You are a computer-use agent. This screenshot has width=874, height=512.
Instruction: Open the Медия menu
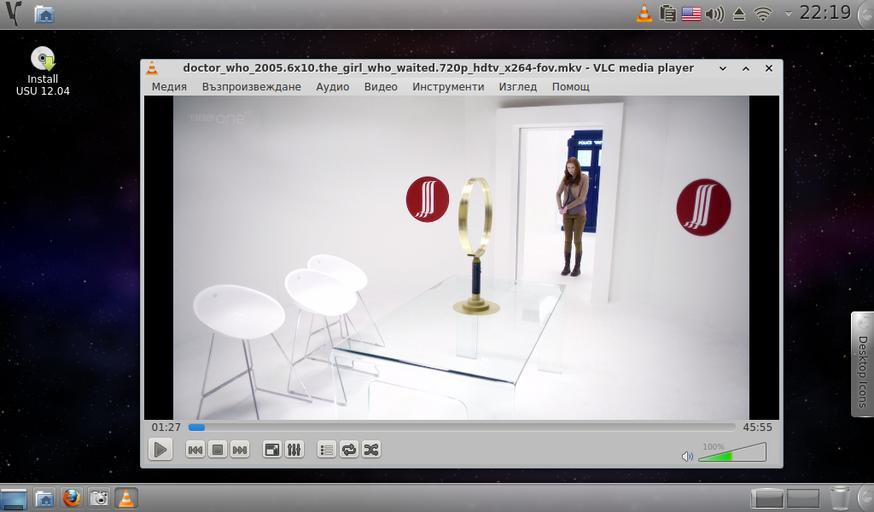point(169,87)
